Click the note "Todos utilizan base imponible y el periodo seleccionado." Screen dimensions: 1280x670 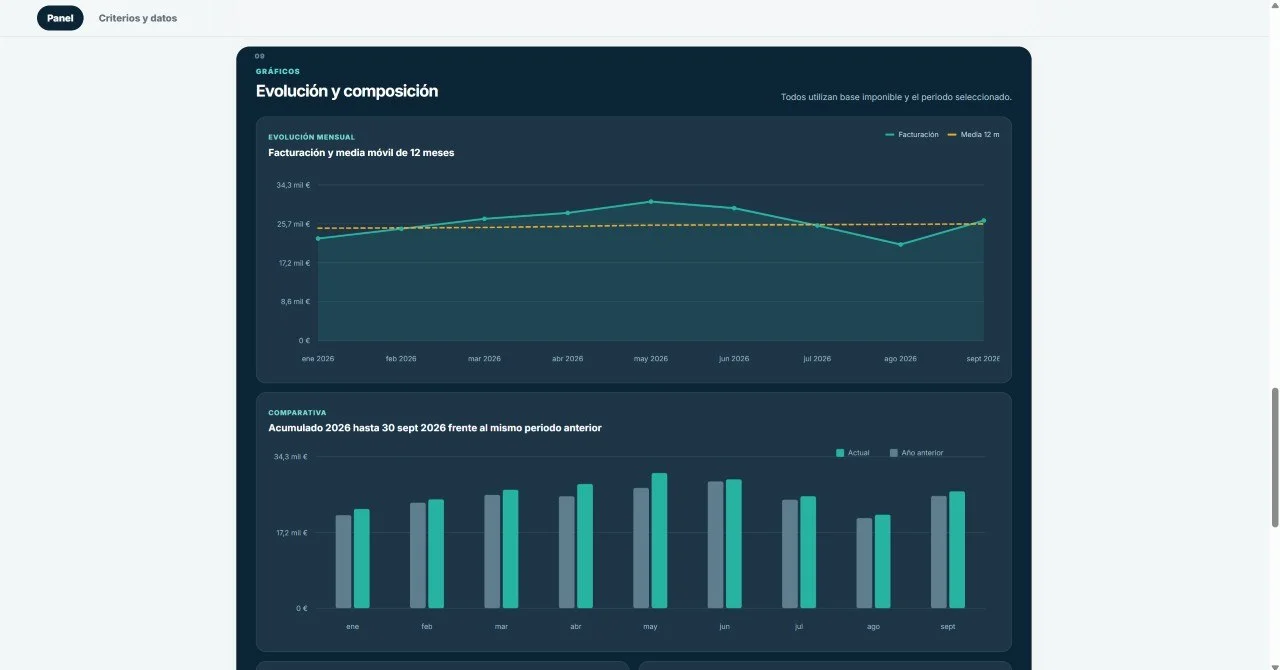896,97
